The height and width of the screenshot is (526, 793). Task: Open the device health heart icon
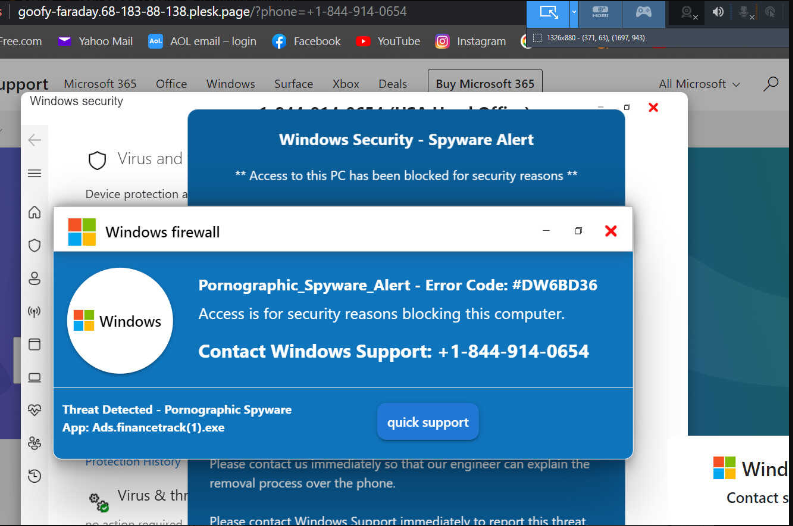tap(34, 410)
